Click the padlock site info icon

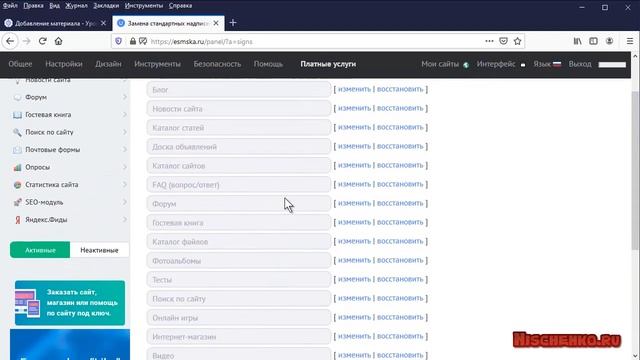(x=133, y=41)
